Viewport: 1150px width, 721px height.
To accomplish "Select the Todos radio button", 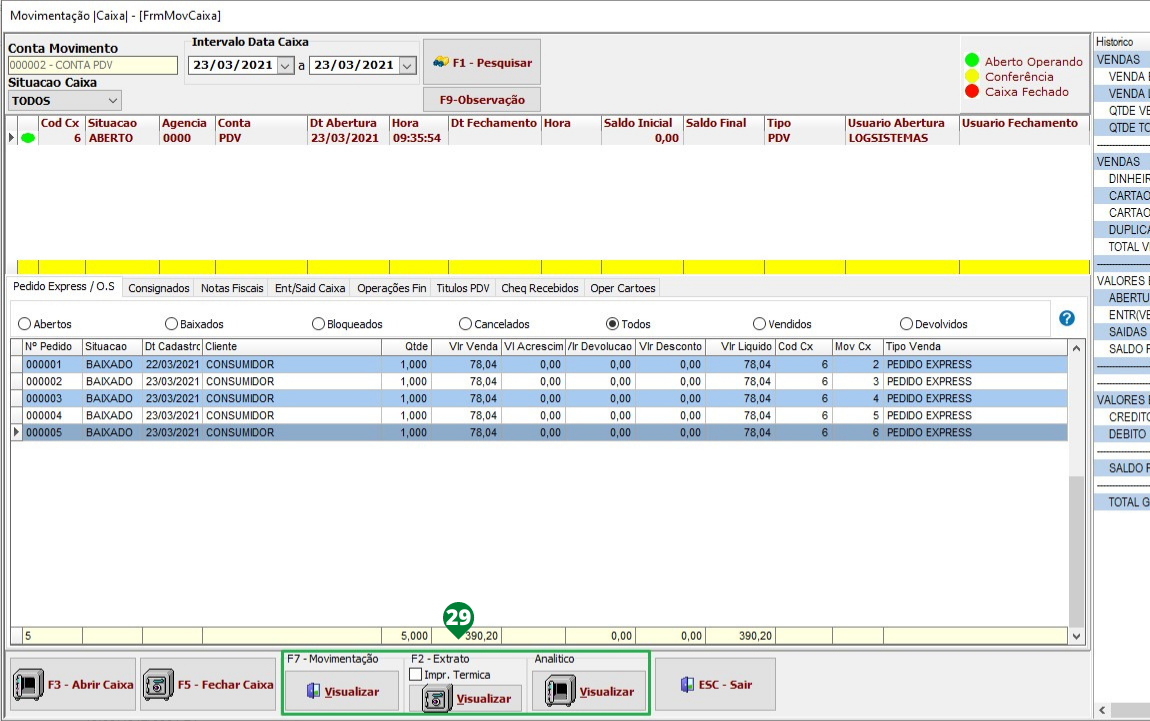I will tap(612, 323).
